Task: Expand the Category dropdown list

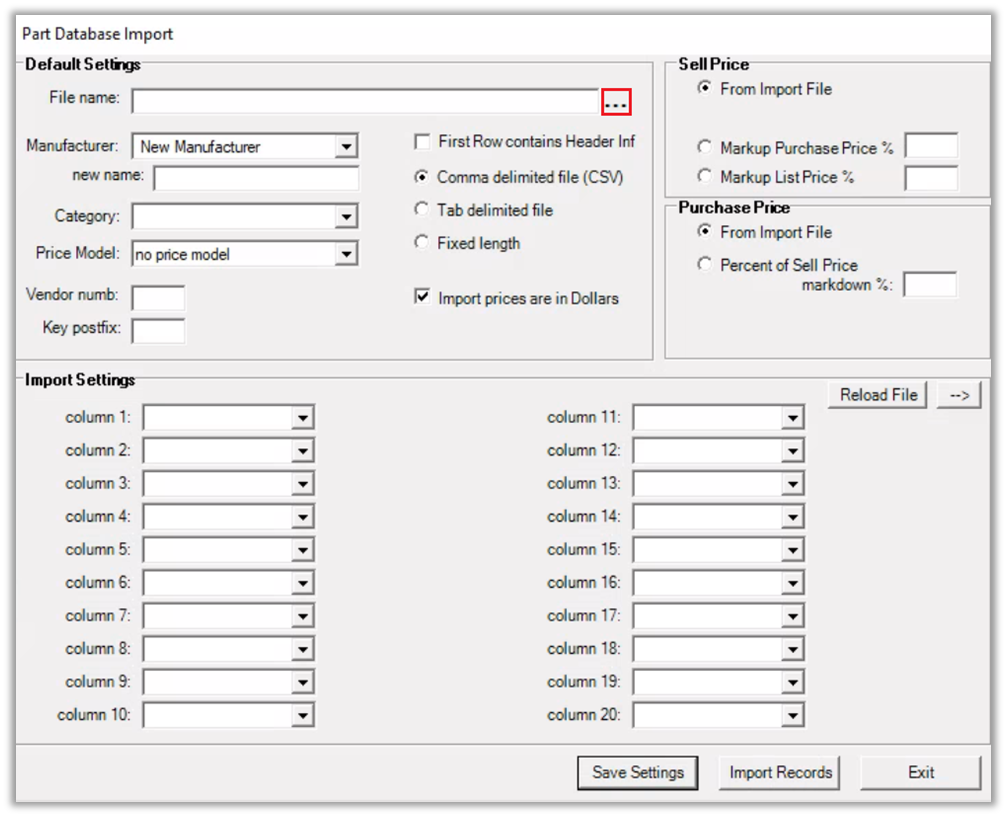Action: (346, 216)
